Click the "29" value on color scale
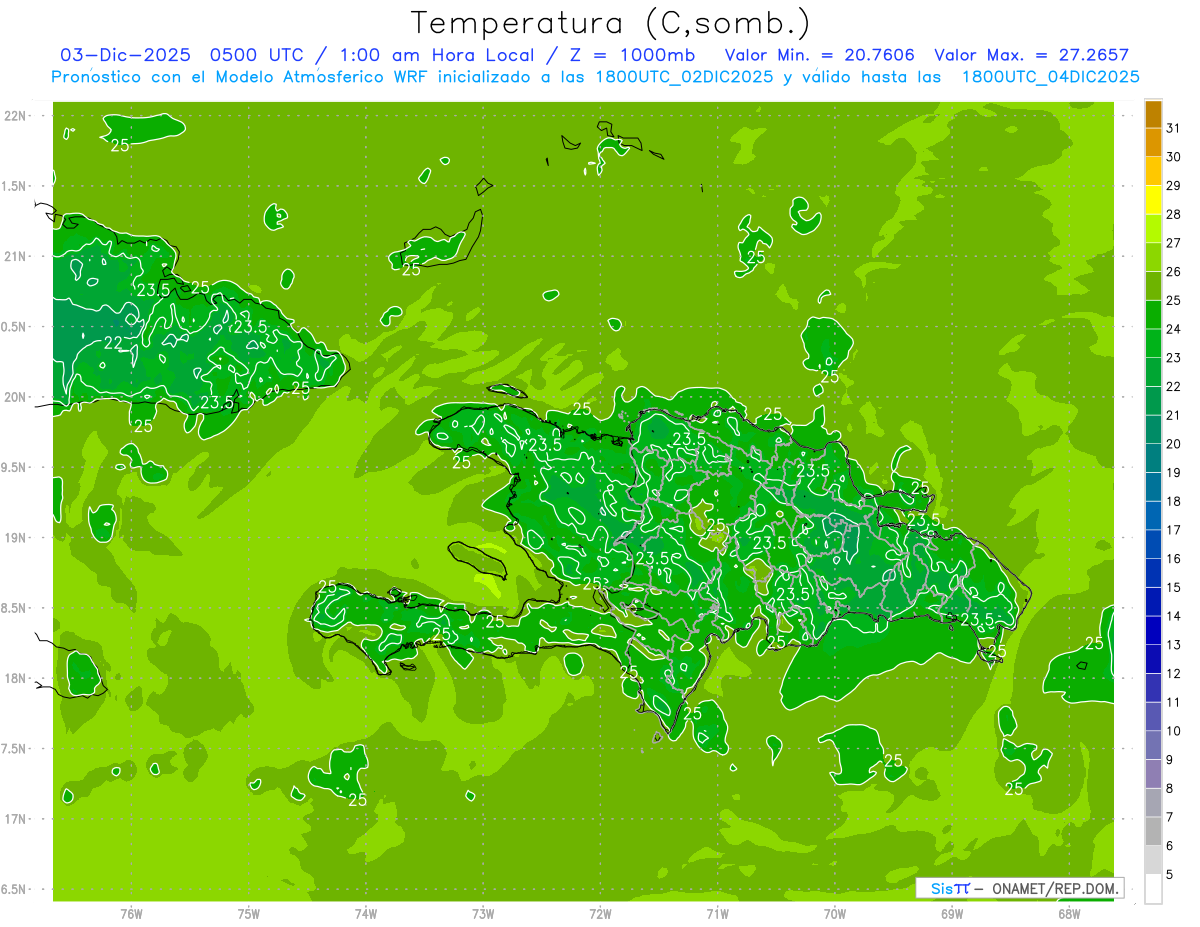 click(1174, 185)
